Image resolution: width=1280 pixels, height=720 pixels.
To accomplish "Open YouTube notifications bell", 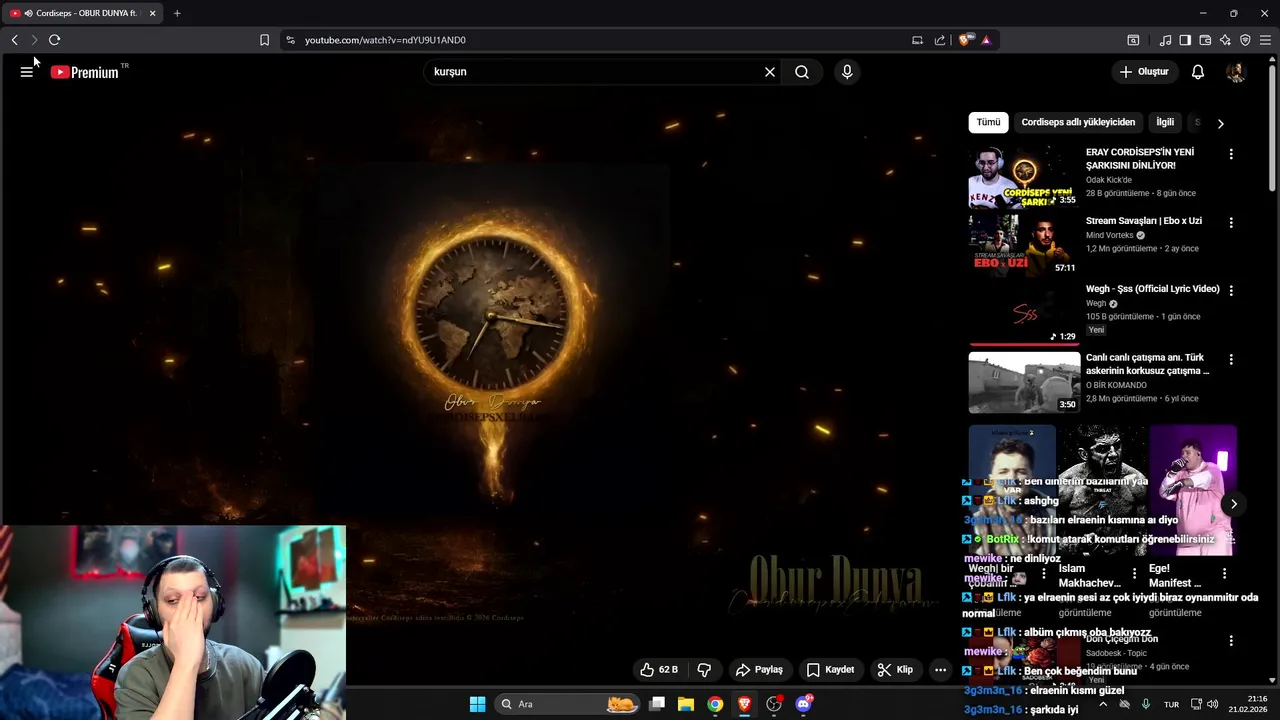I will click(1198, 72).
